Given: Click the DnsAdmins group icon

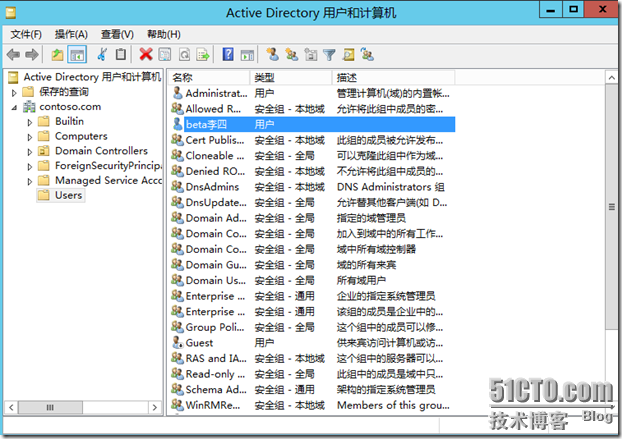Looking at the screenshot, I should point(177,186).
